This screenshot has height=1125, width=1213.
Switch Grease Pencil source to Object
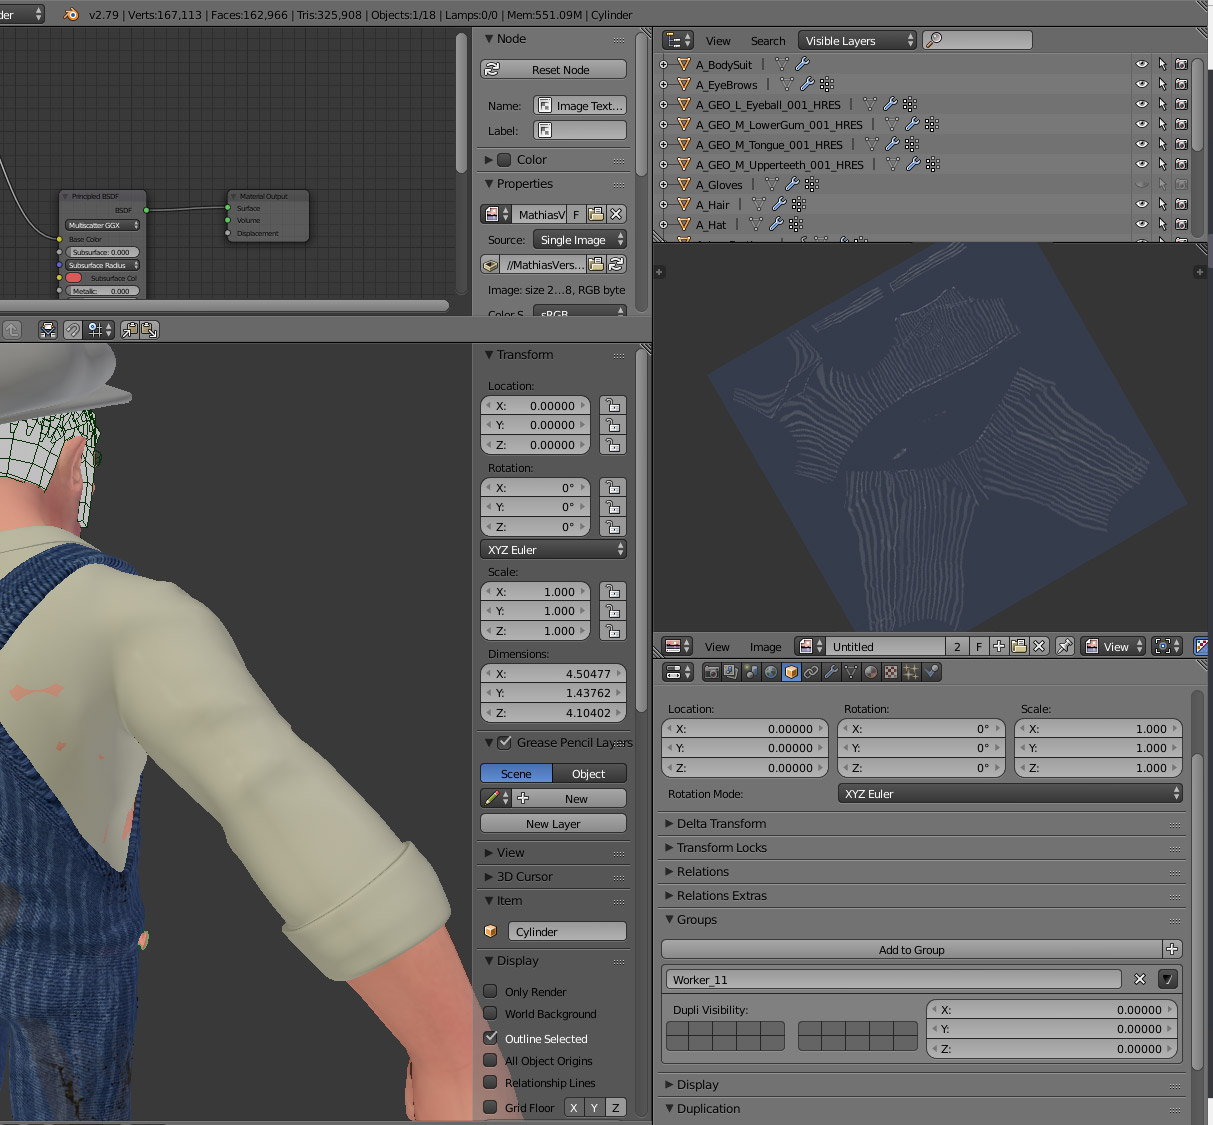click(x=589, y=773)
